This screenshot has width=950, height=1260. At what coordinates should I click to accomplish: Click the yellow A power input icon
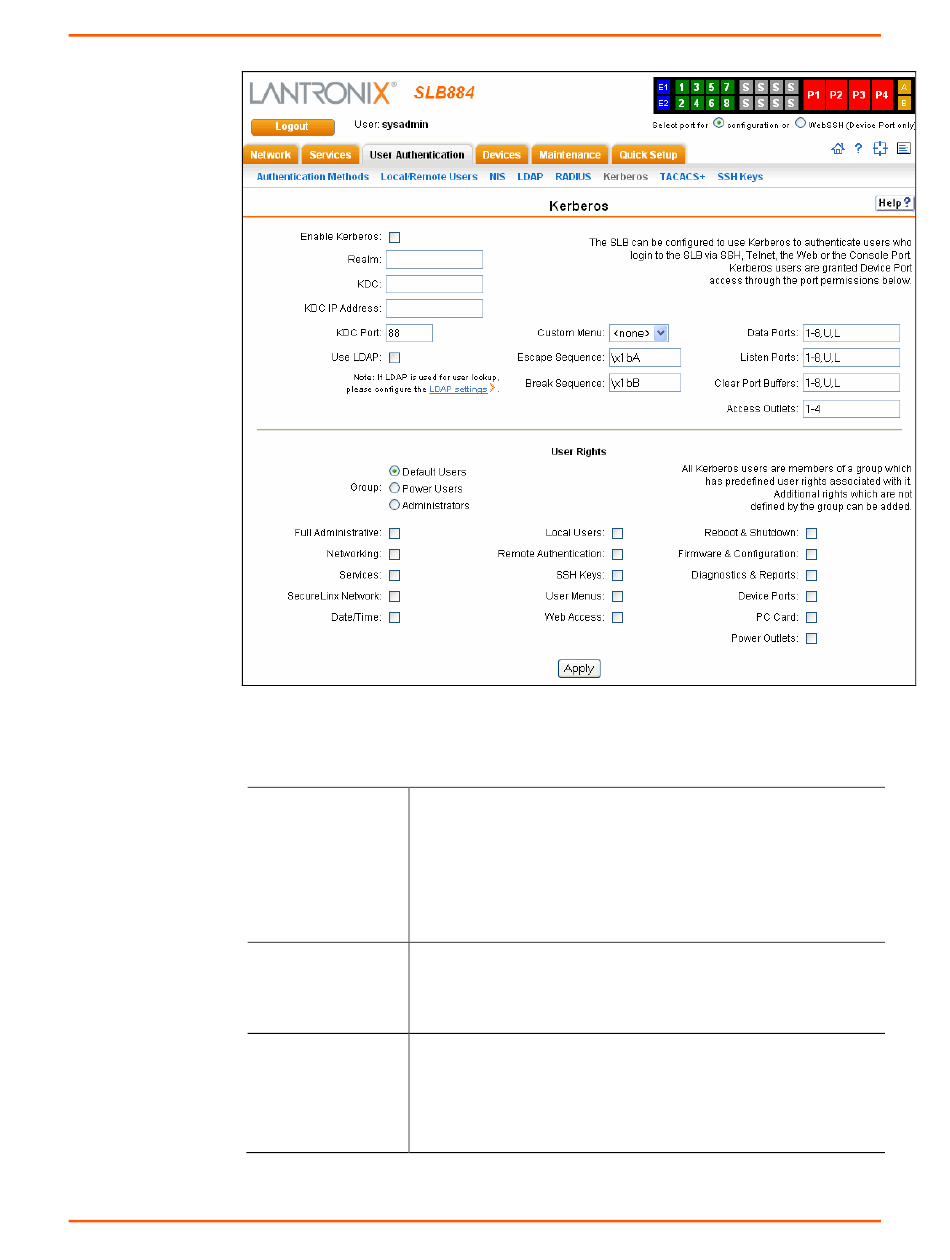[904, 87]
